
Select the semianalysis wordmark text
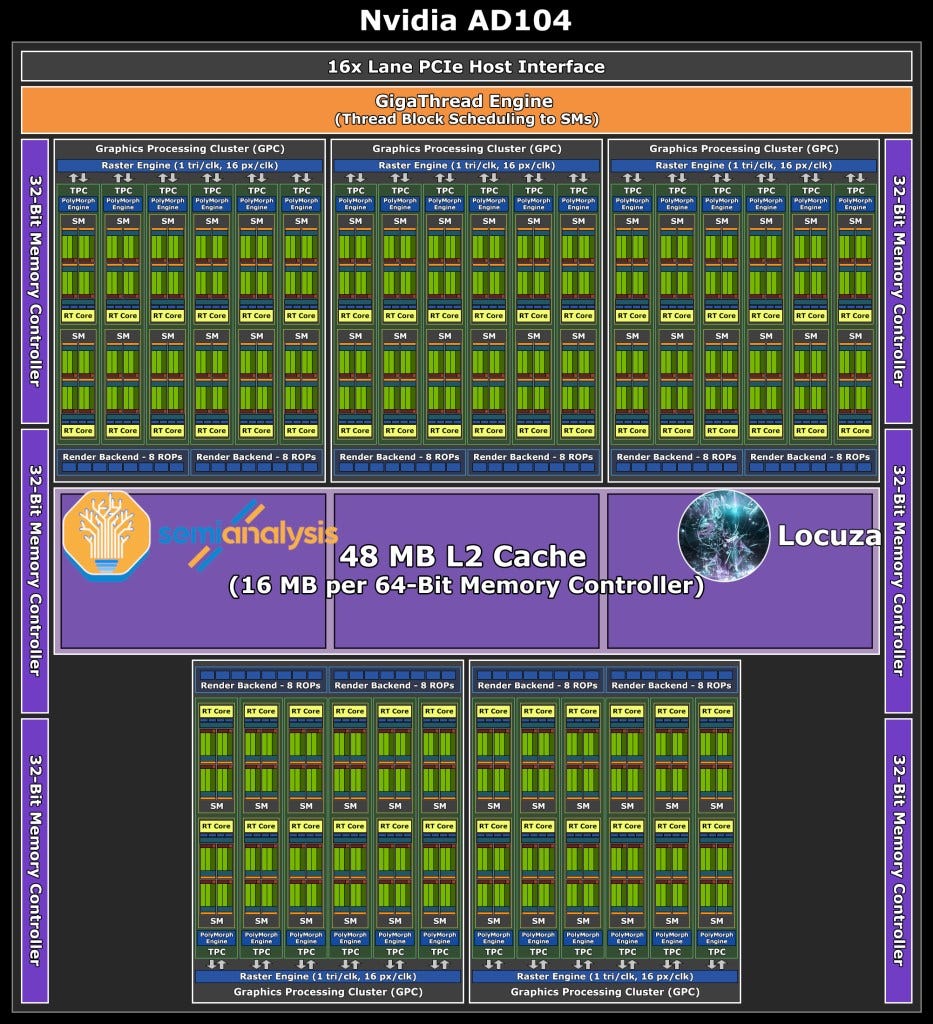click(x=248, y=534)
